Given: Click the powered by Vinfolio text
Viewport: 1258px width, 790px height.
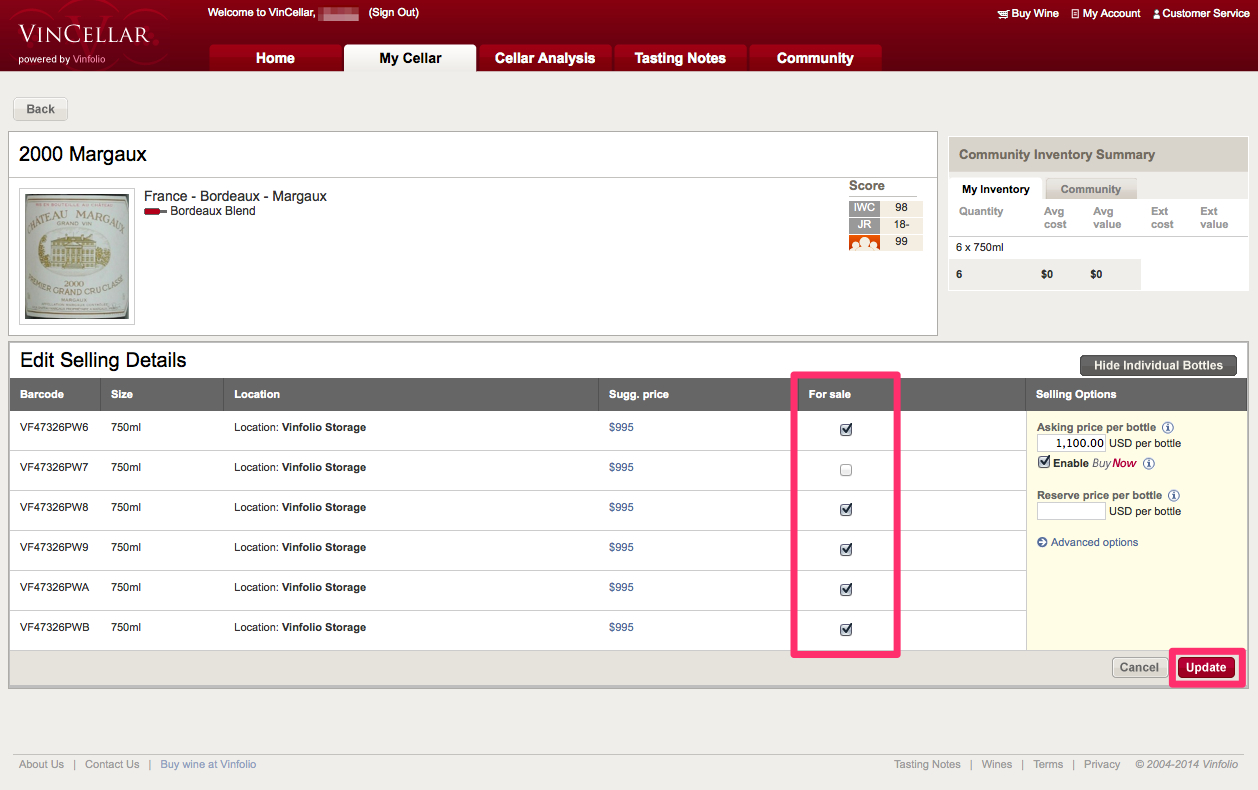Looking at the screenshot, I should pos(61,59).
